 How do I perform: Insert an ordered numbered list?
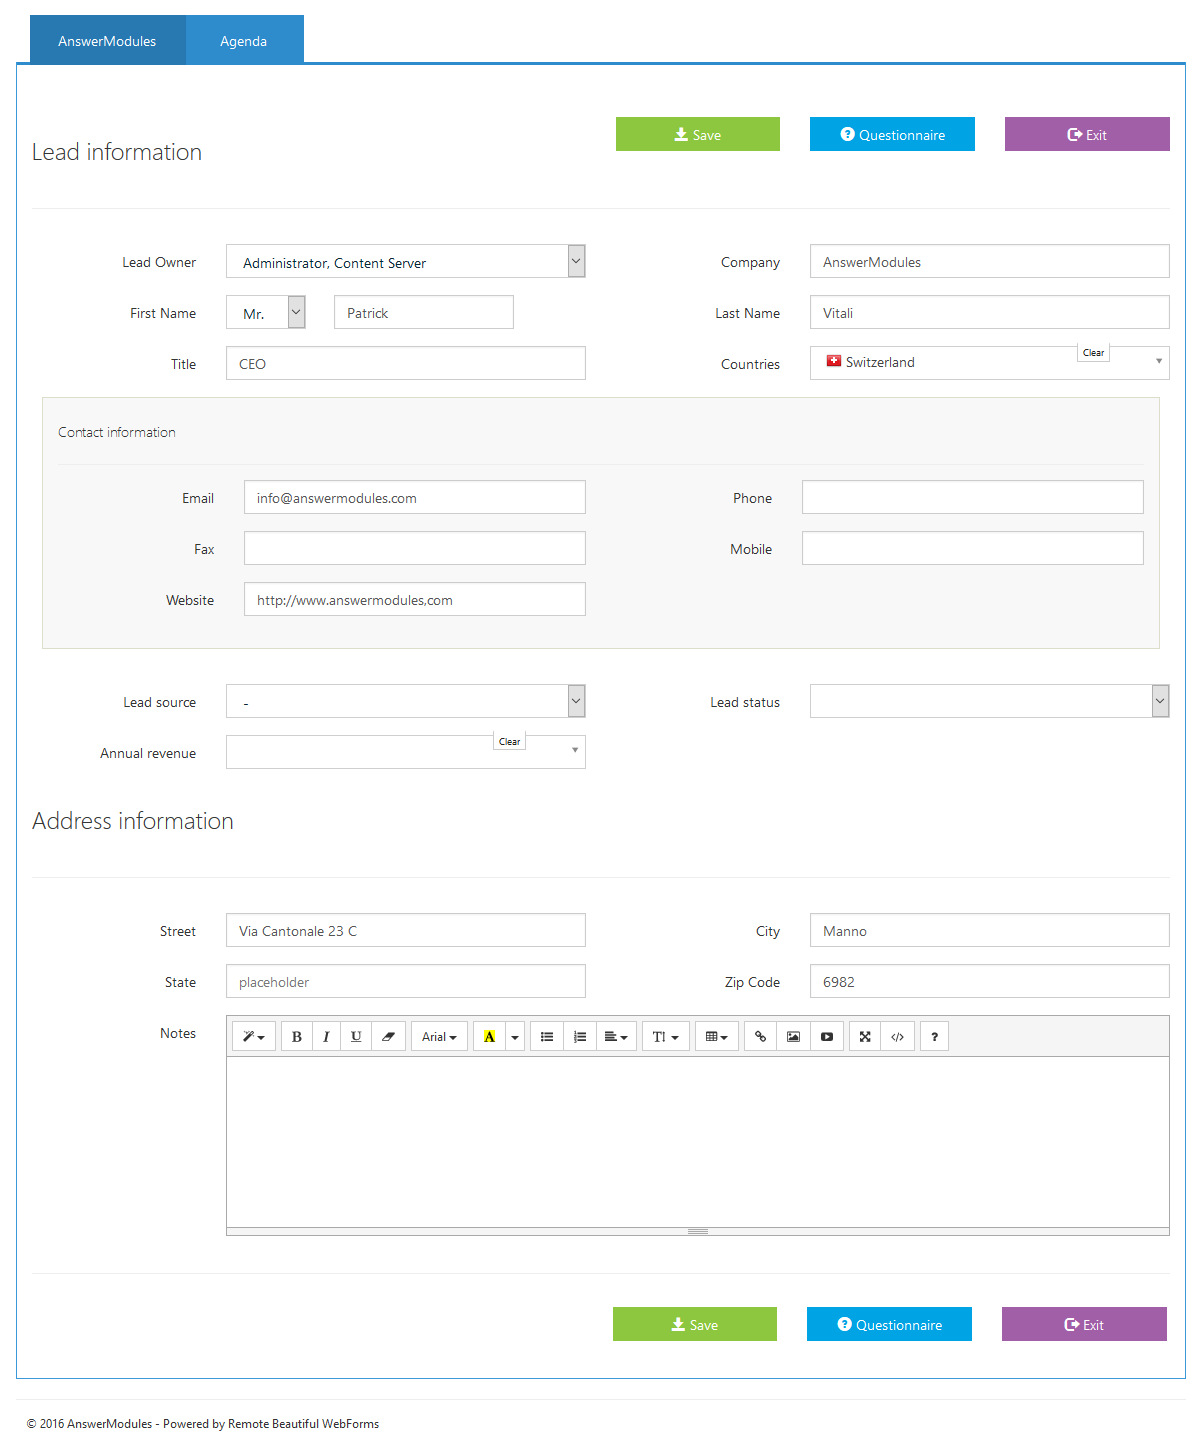click(x=580, y=1037)
